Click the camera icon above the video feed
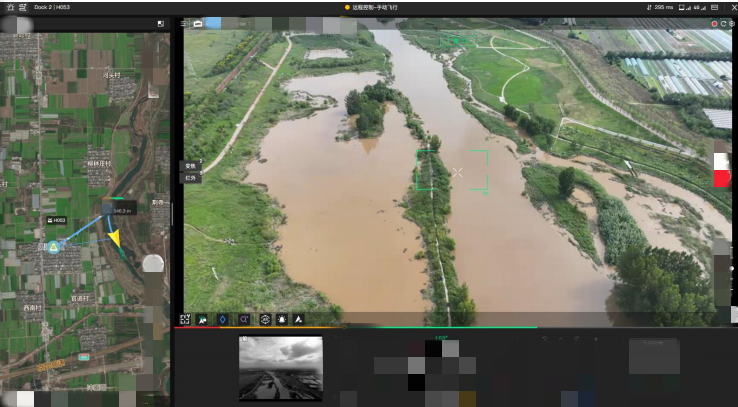This screenshot has width=738, height=407. 198,23
